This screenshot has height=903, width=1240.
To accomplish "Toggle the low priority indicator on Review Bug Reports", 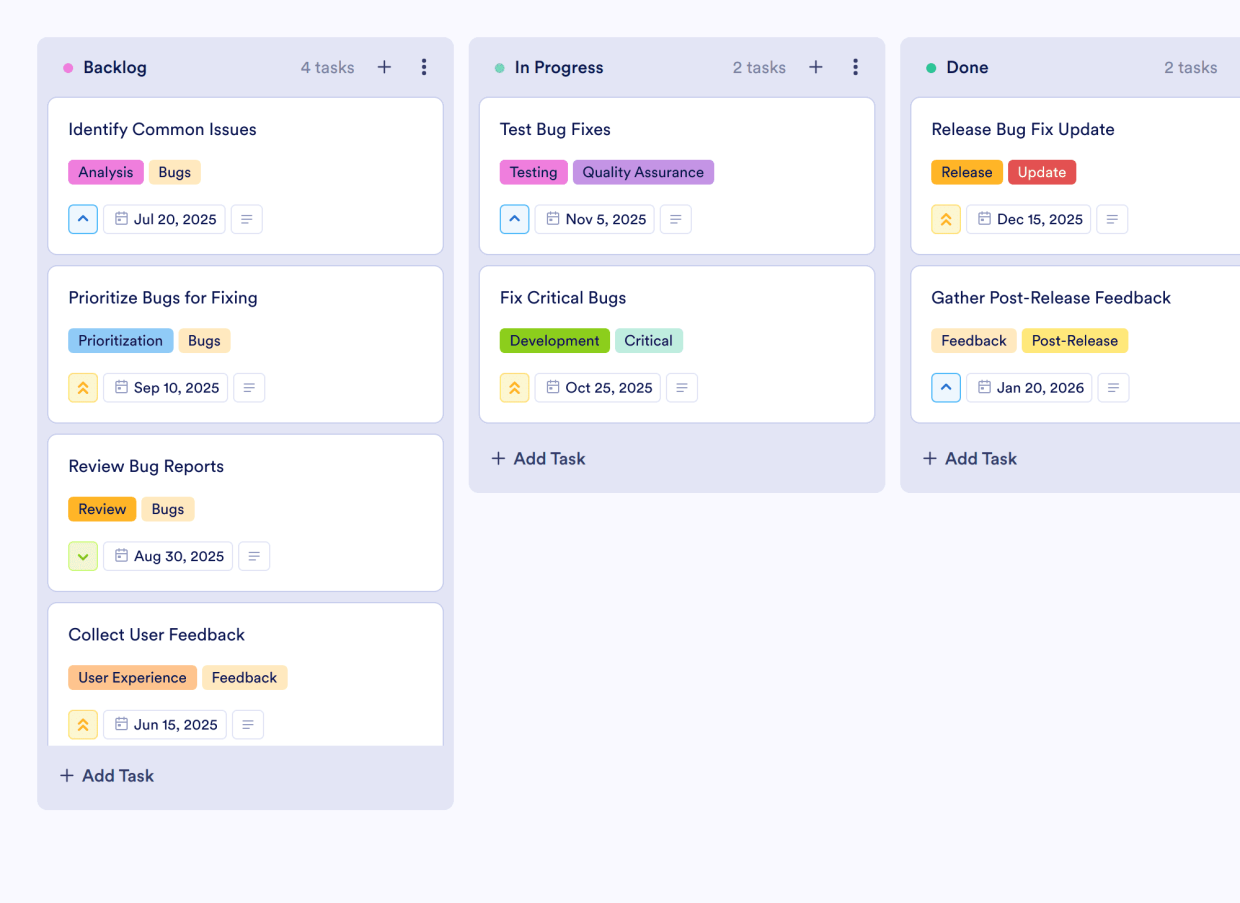I will 83,556.
